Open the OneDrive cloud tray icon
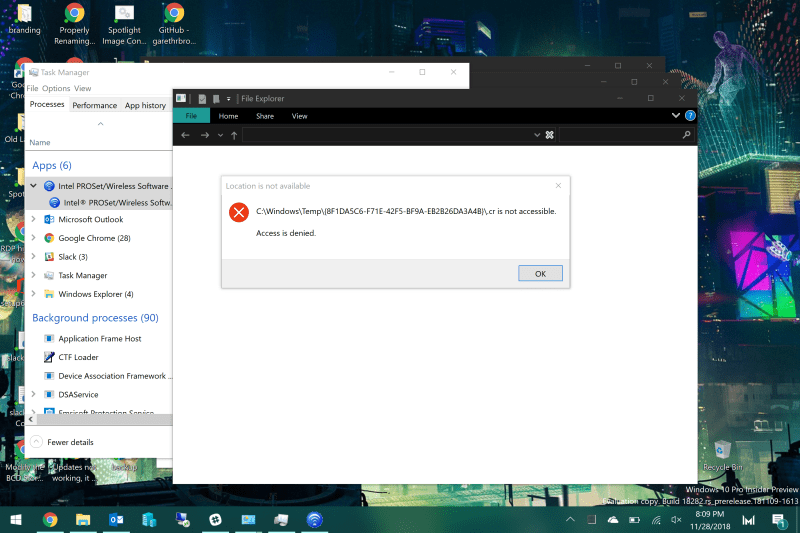Screen dimensions: 800x533 [613, 520]
